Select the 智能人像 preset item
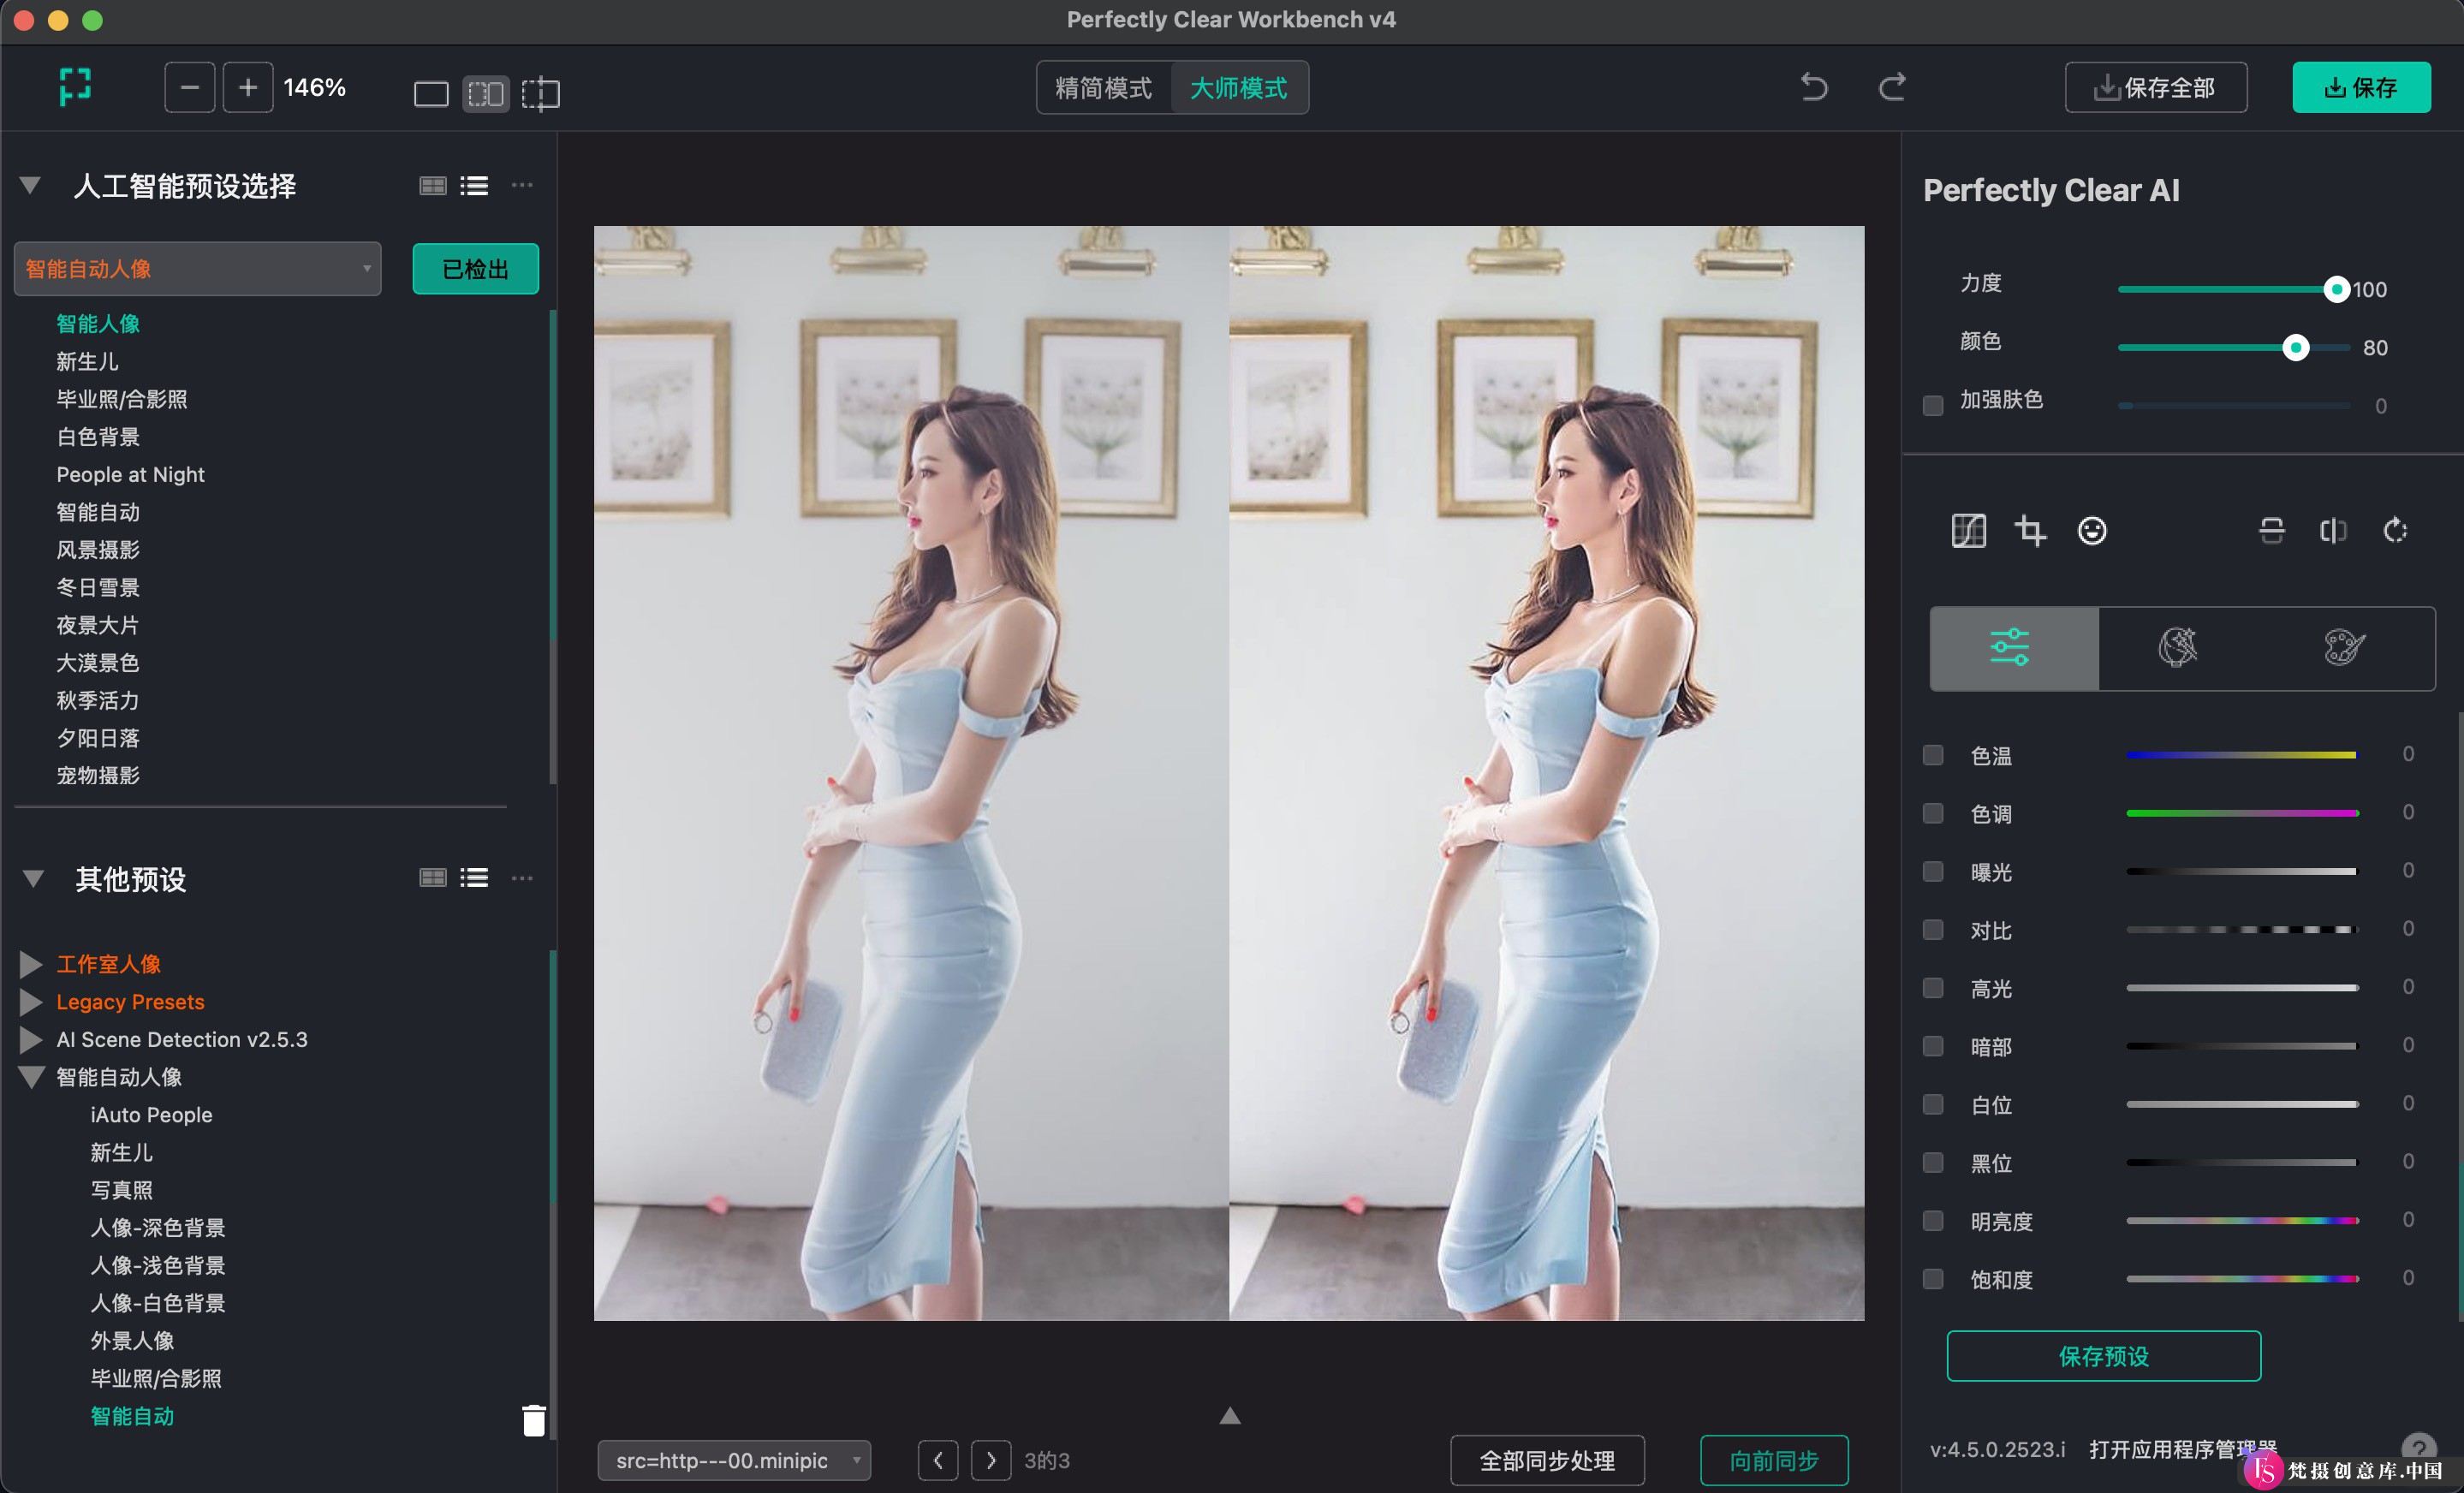The image size is (2464, 1493). coord(98,324)
